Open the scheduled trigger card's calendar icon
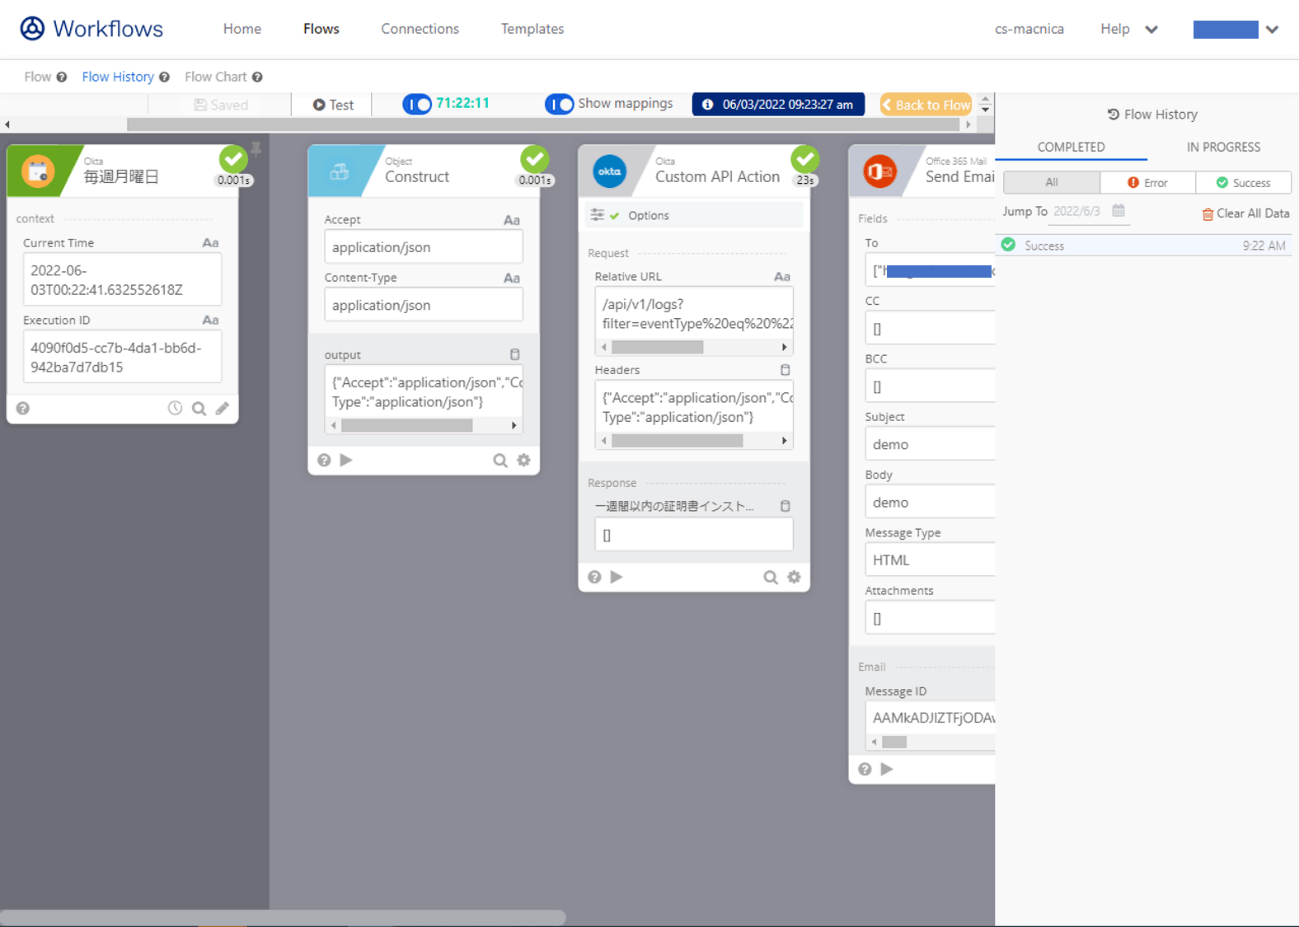Screen dimensions: 1299x927 coord(38,171)
